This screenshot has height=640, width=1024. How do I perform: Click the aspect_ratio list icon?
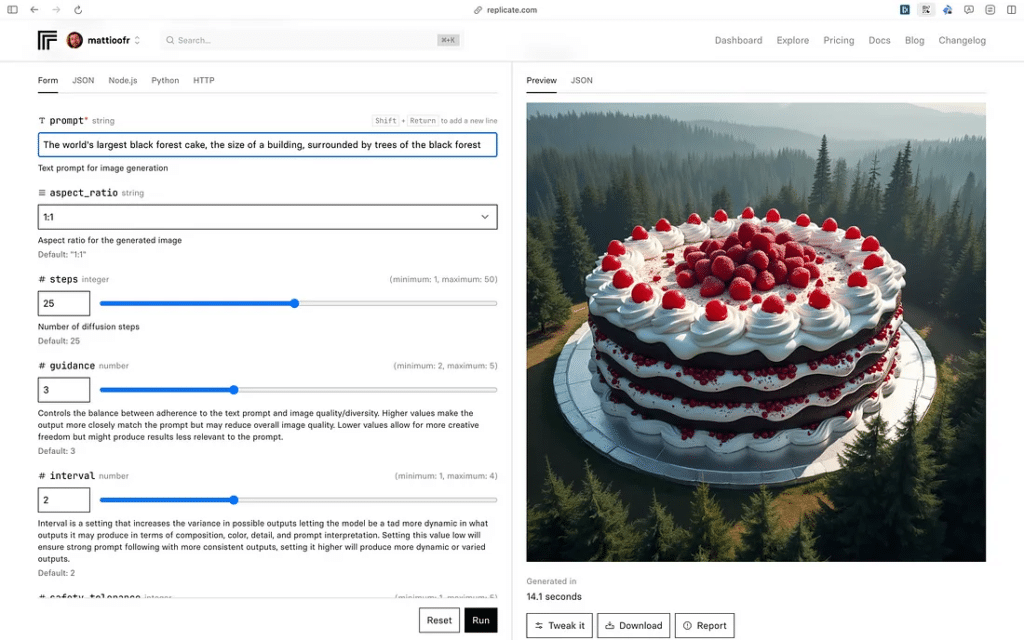(x=42, y=193)
